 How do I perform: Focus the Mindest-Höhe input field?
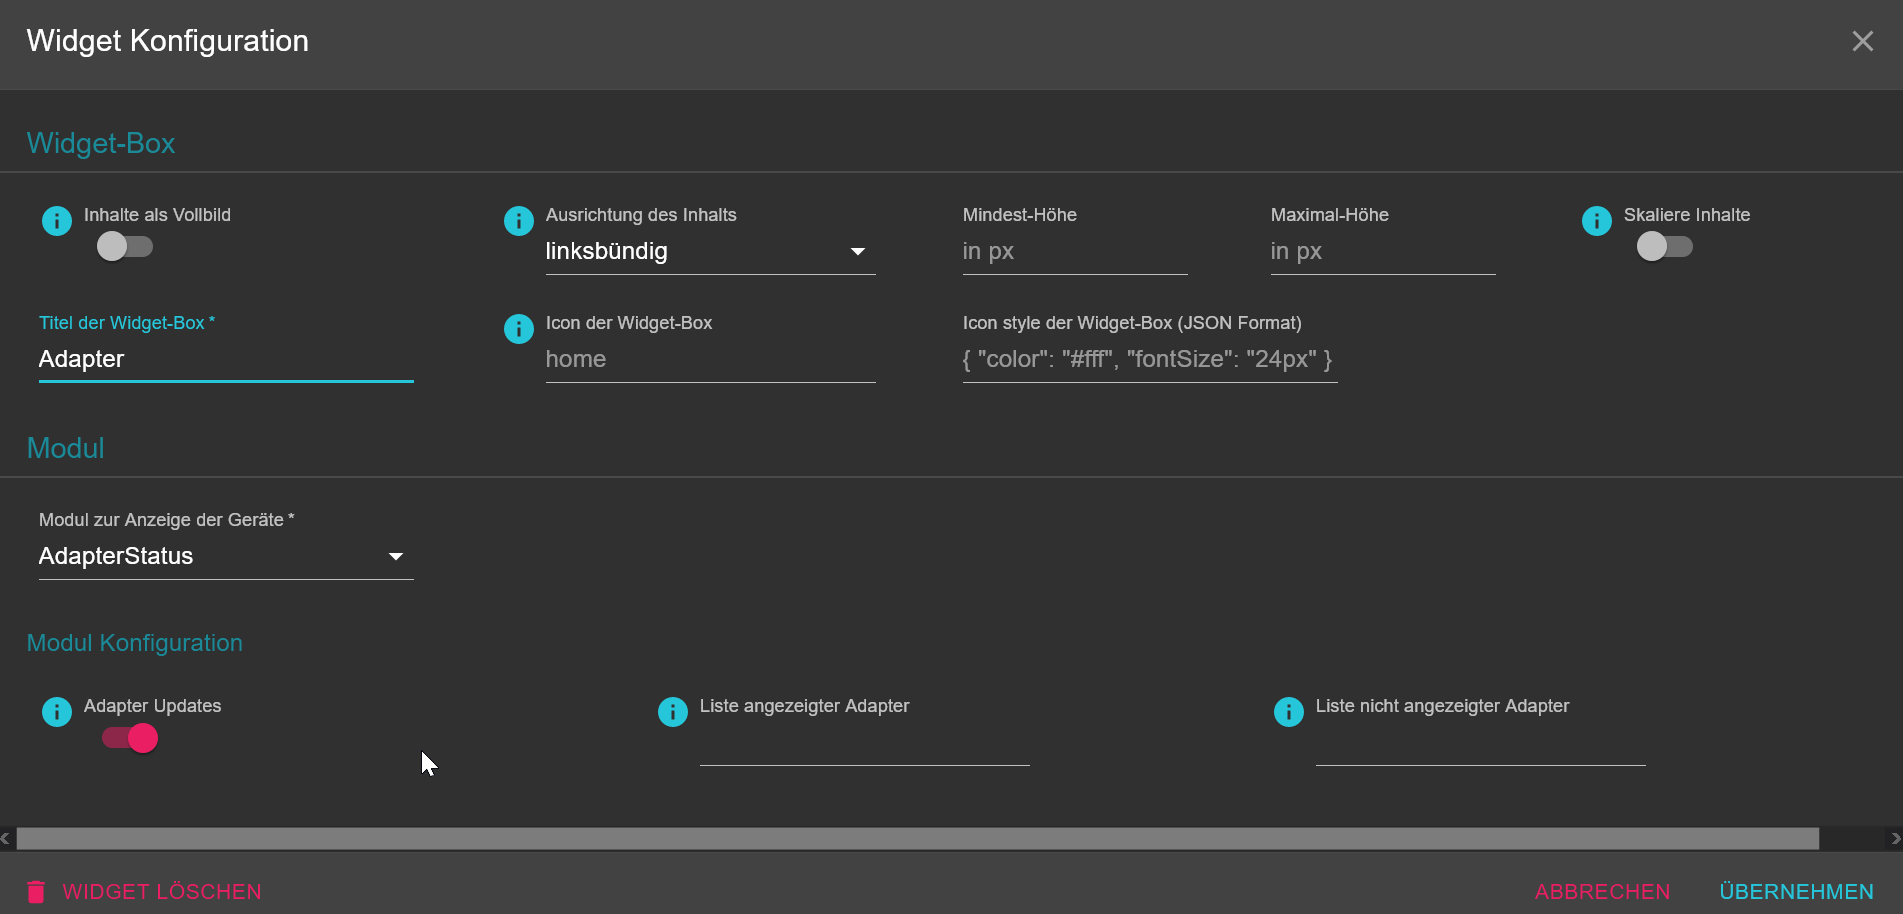[x=1075, y=252]
